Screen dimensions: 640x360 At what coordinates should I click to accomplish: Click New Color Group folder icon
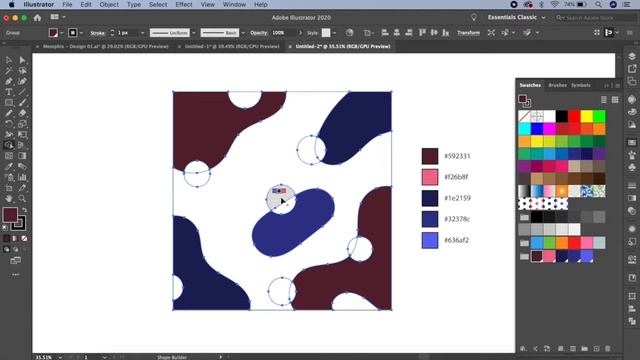pyautogui.click(x=584, y=349)
